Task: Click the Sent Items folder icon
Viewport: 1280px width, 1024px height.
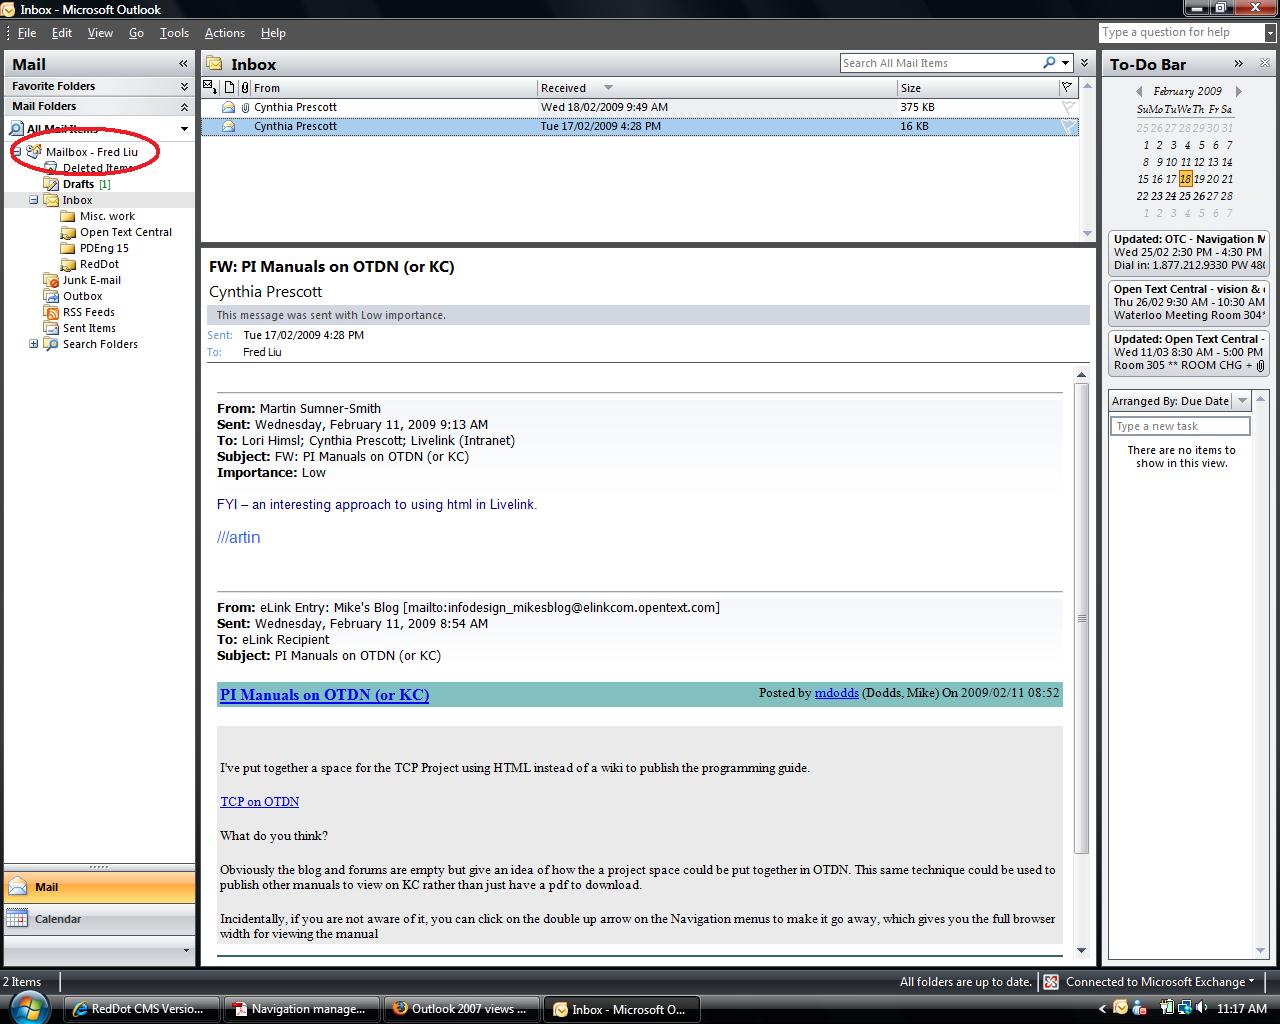Action: click(x=51, y=328)
